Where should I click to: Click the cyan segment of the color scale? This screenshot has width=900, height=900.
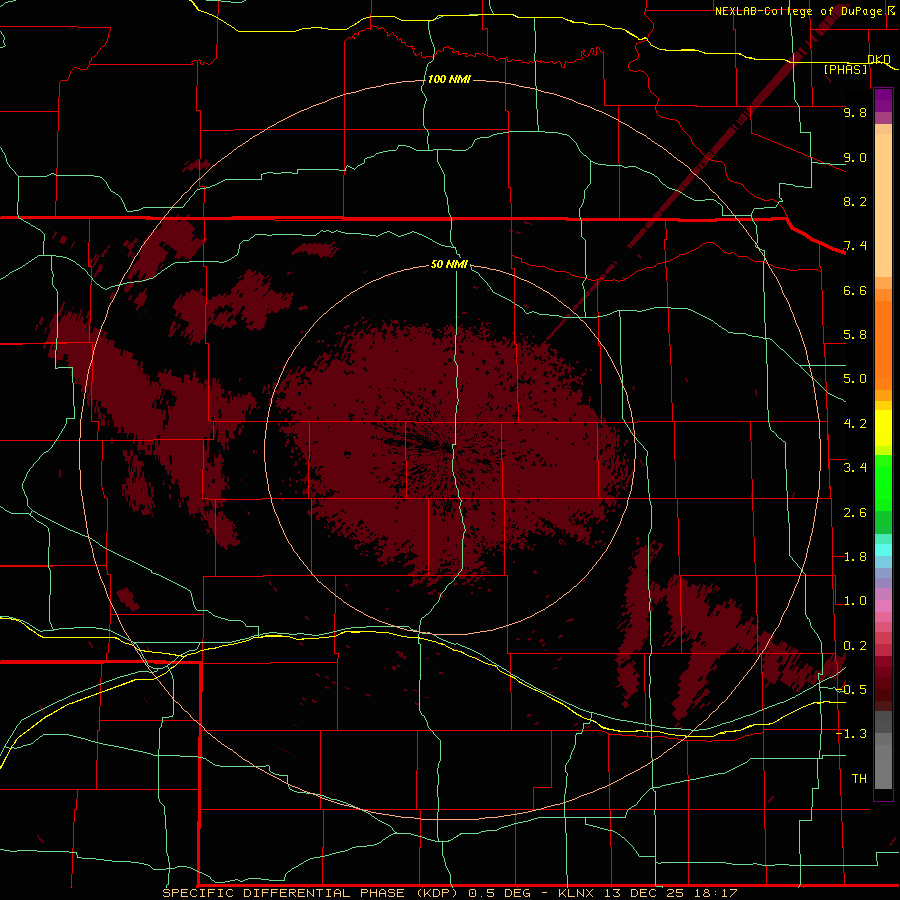tap(883, 550)
